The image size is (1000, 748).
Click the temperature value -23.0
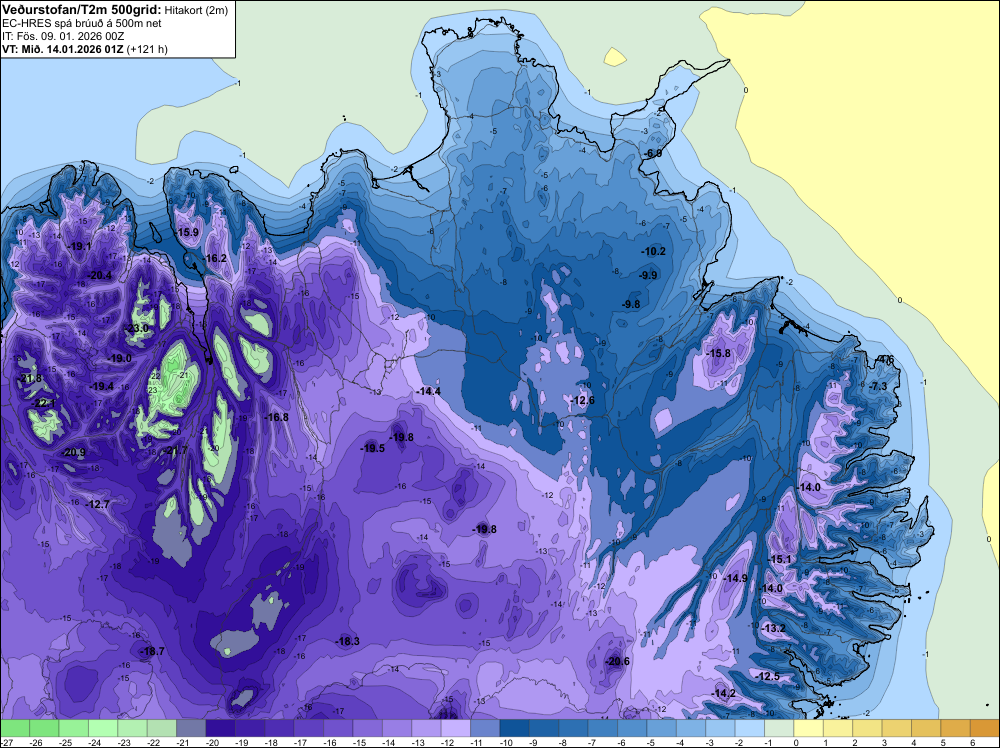point(136,328)
